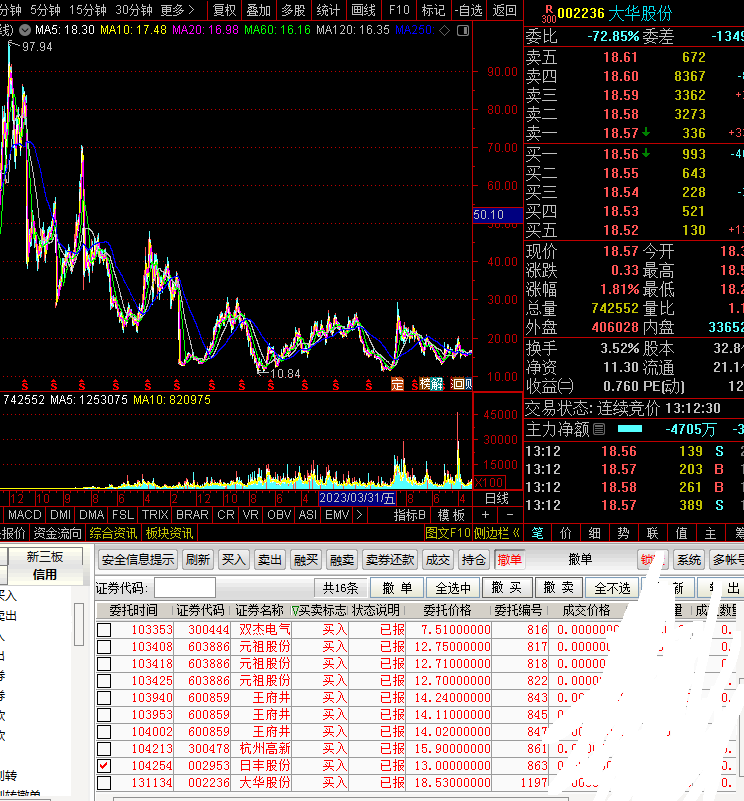Click 全不选 to deselect all
Viewport: 744px width, 801px height.
pos(613,588)
